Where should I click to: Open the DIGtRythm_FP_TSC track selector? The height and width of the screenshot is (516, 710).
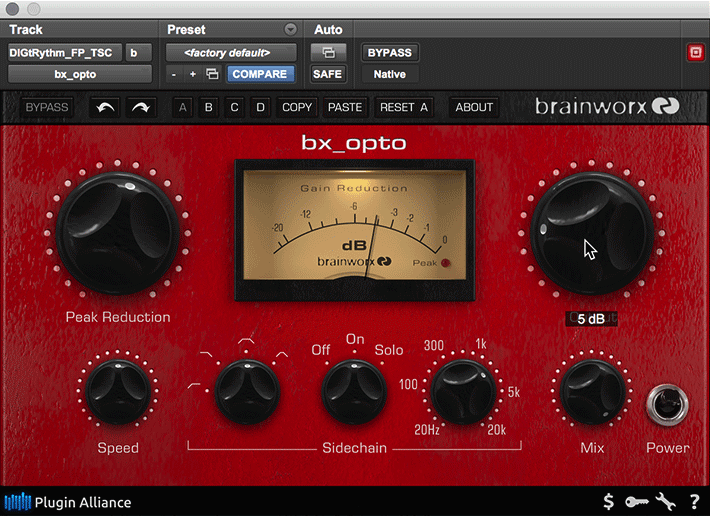click(65, 53)
